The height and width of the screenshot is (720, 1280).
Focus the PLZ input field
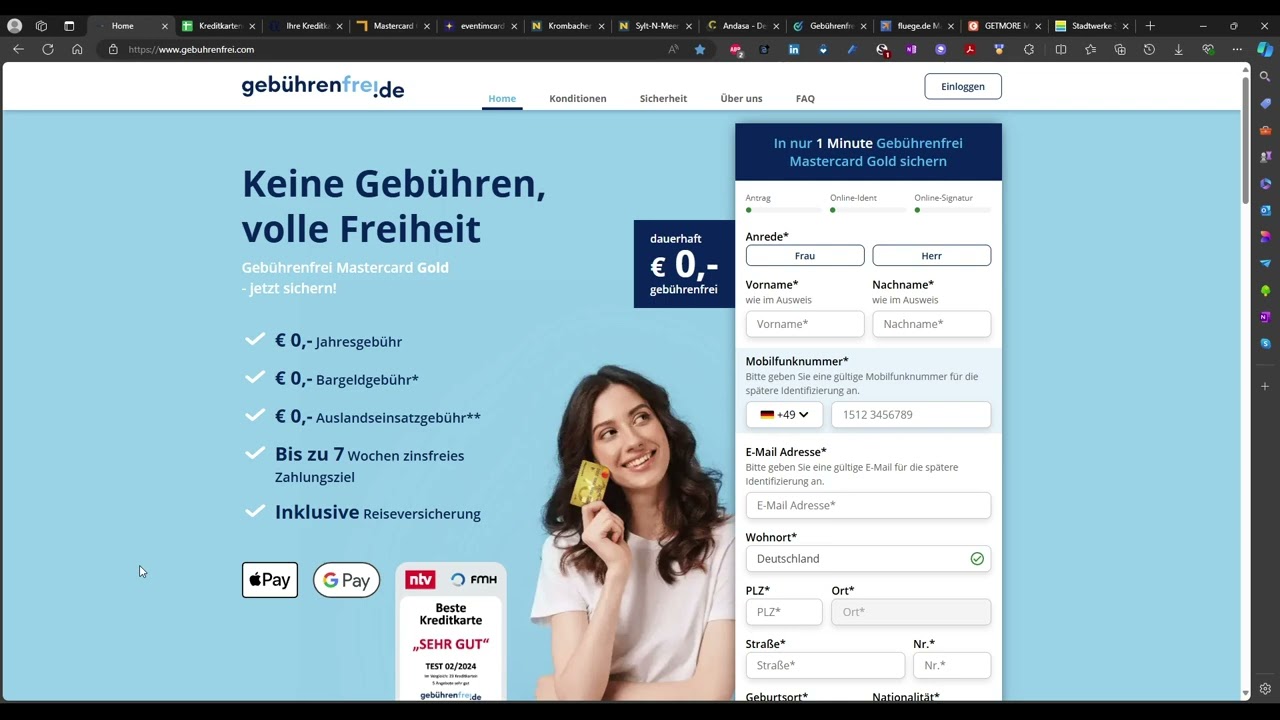[784, 612]
